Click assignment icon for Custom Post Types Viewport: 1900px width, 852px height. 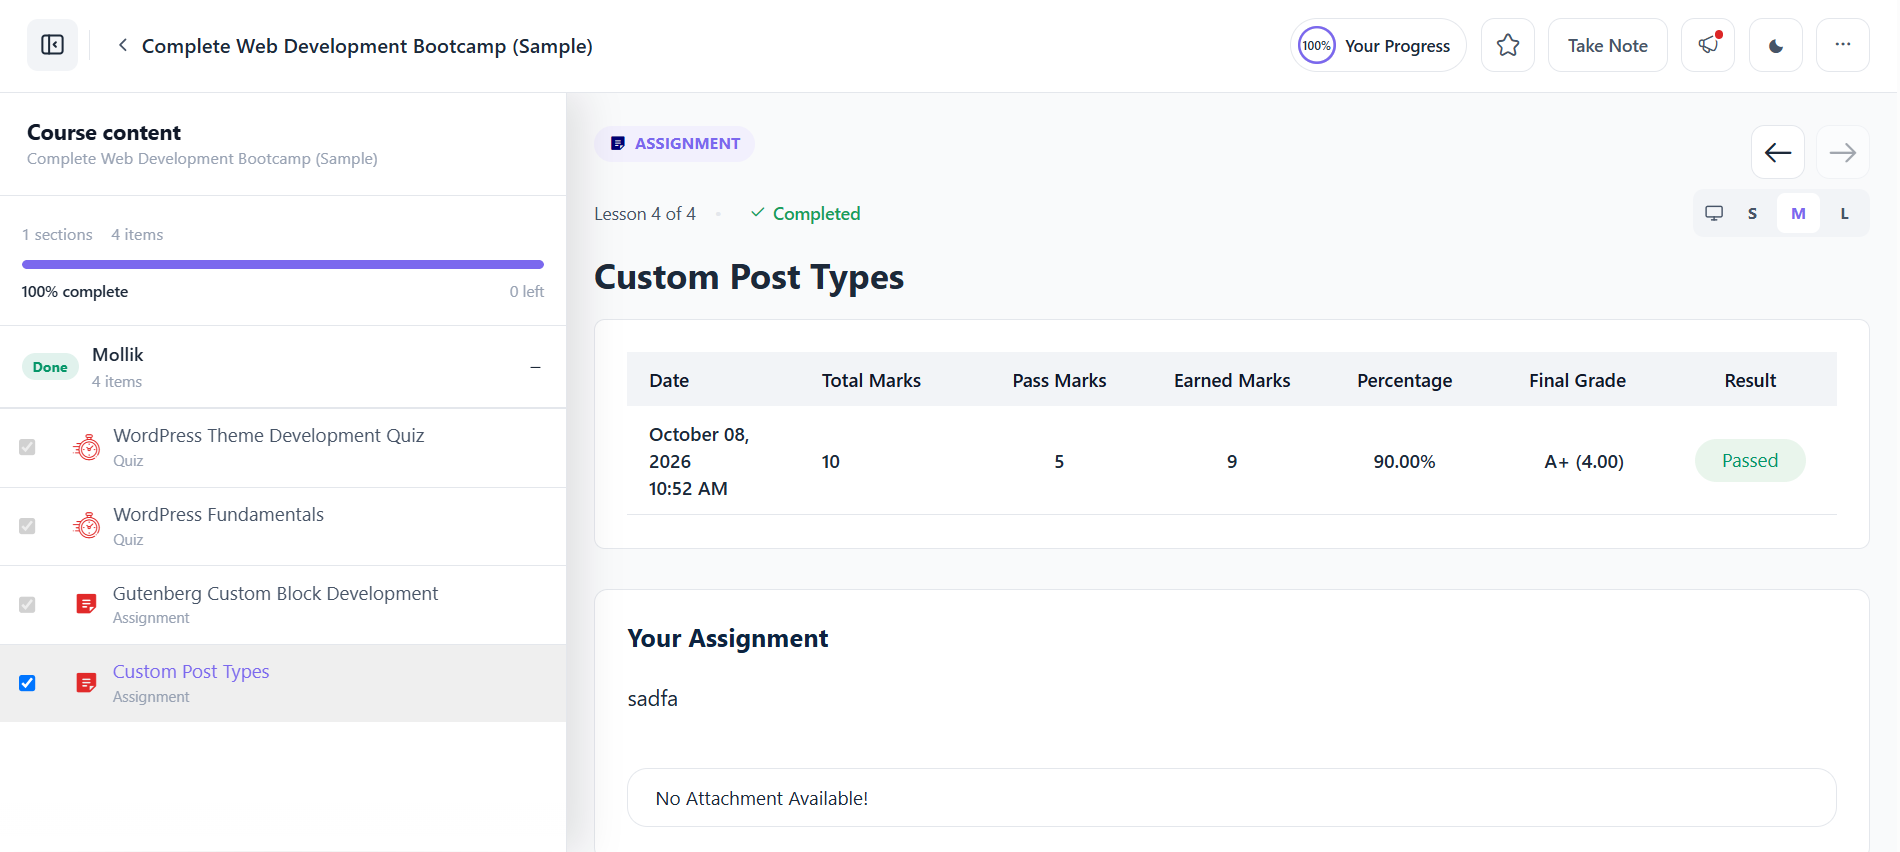click(x=87, y=683)
